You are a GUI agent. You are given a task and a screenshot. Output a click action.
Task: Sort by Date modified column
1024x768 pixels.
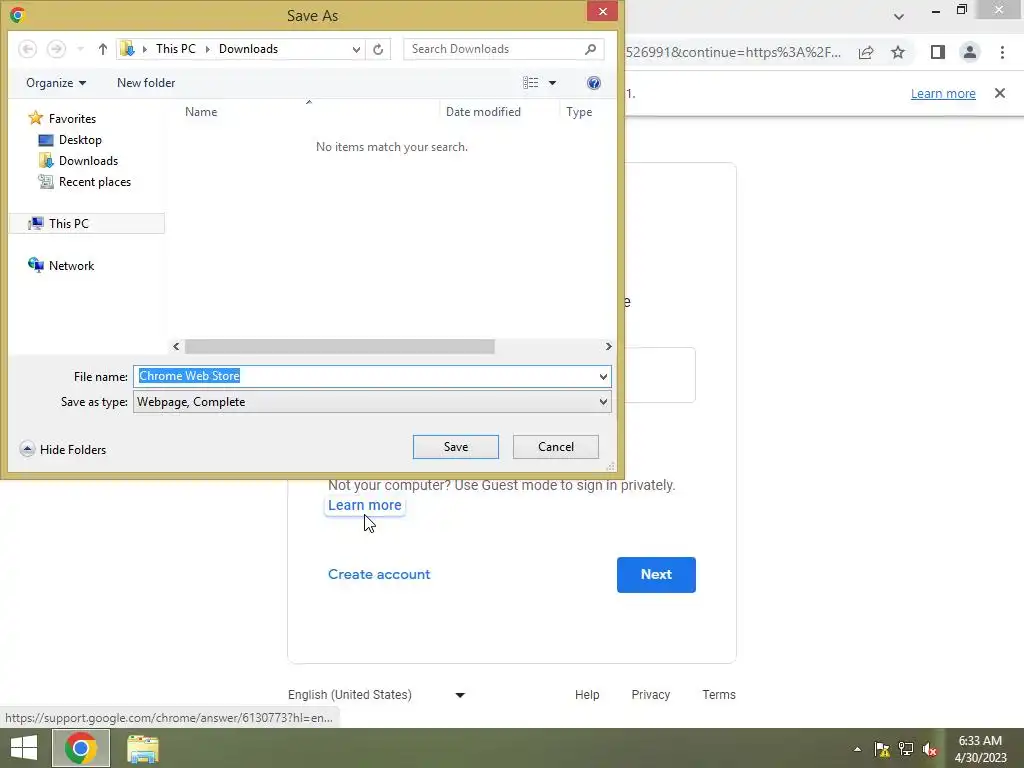click(x=483, y=112)
